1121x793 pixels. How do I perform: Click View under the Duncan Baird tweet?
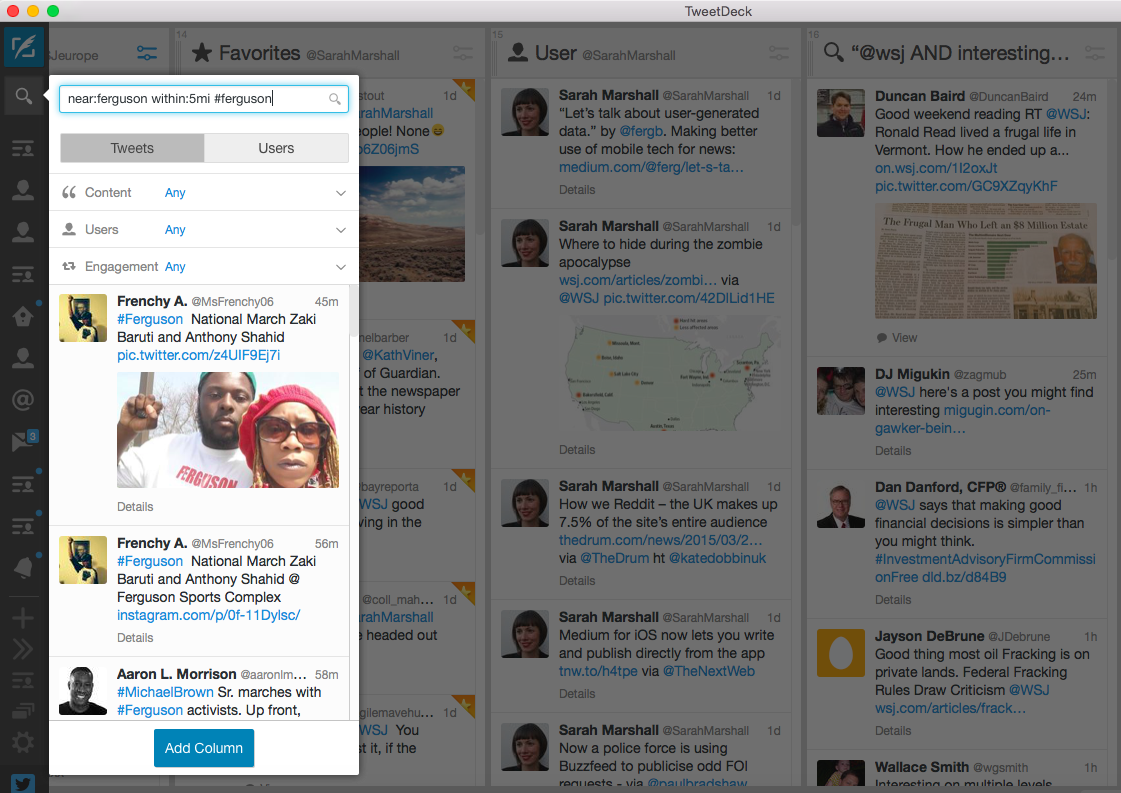click(x=904, y=338)
